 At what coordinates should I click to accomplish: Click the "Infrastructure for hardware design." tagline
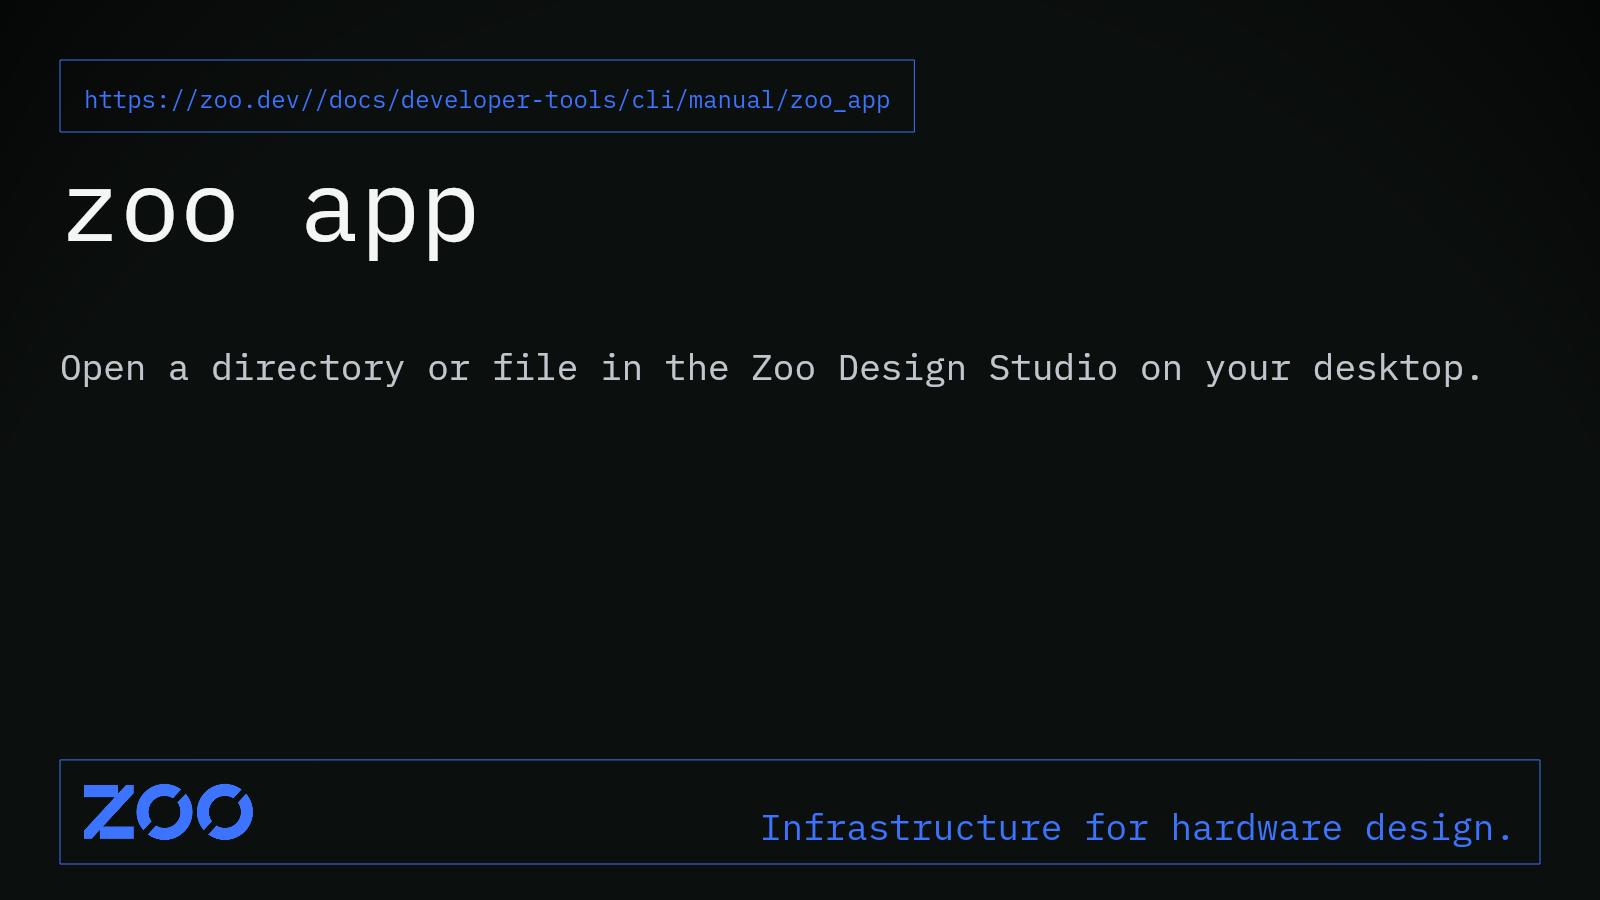tap(1137, 828)
